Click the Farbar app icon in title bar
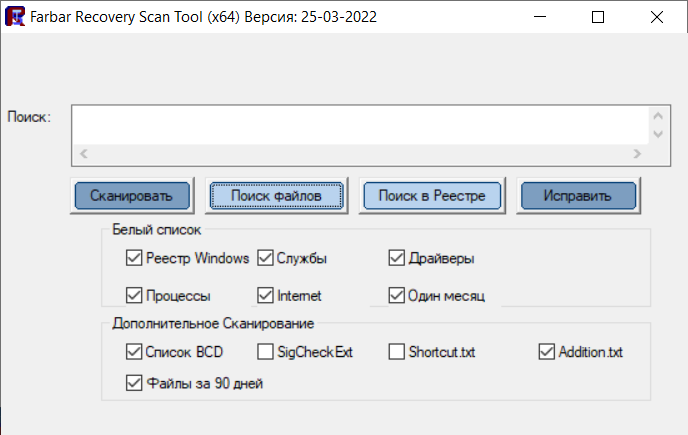 pyautogui.click(x=15, y=17)
